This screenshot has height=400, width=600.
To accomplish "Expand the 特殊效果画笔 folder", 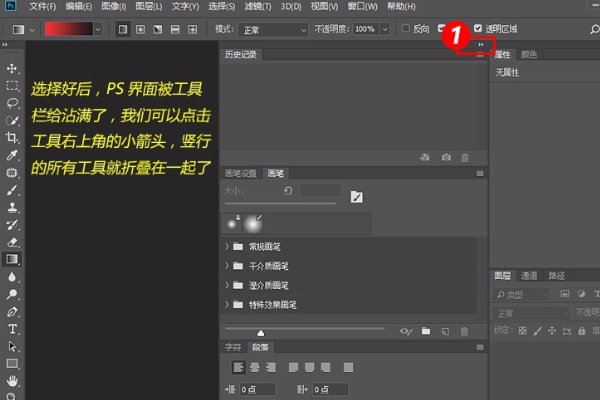I will coord(227,304).
